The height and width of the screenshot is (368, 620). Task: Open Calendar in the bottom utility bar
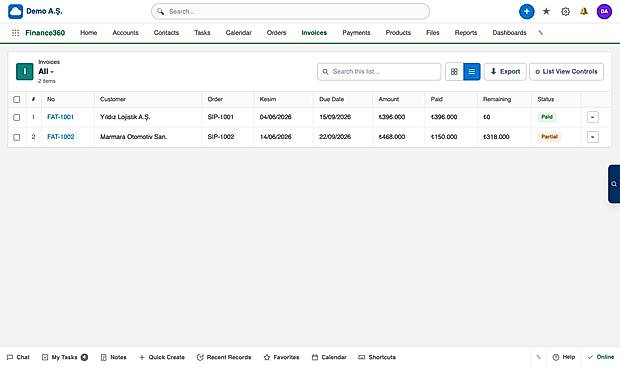pos(329,357)
